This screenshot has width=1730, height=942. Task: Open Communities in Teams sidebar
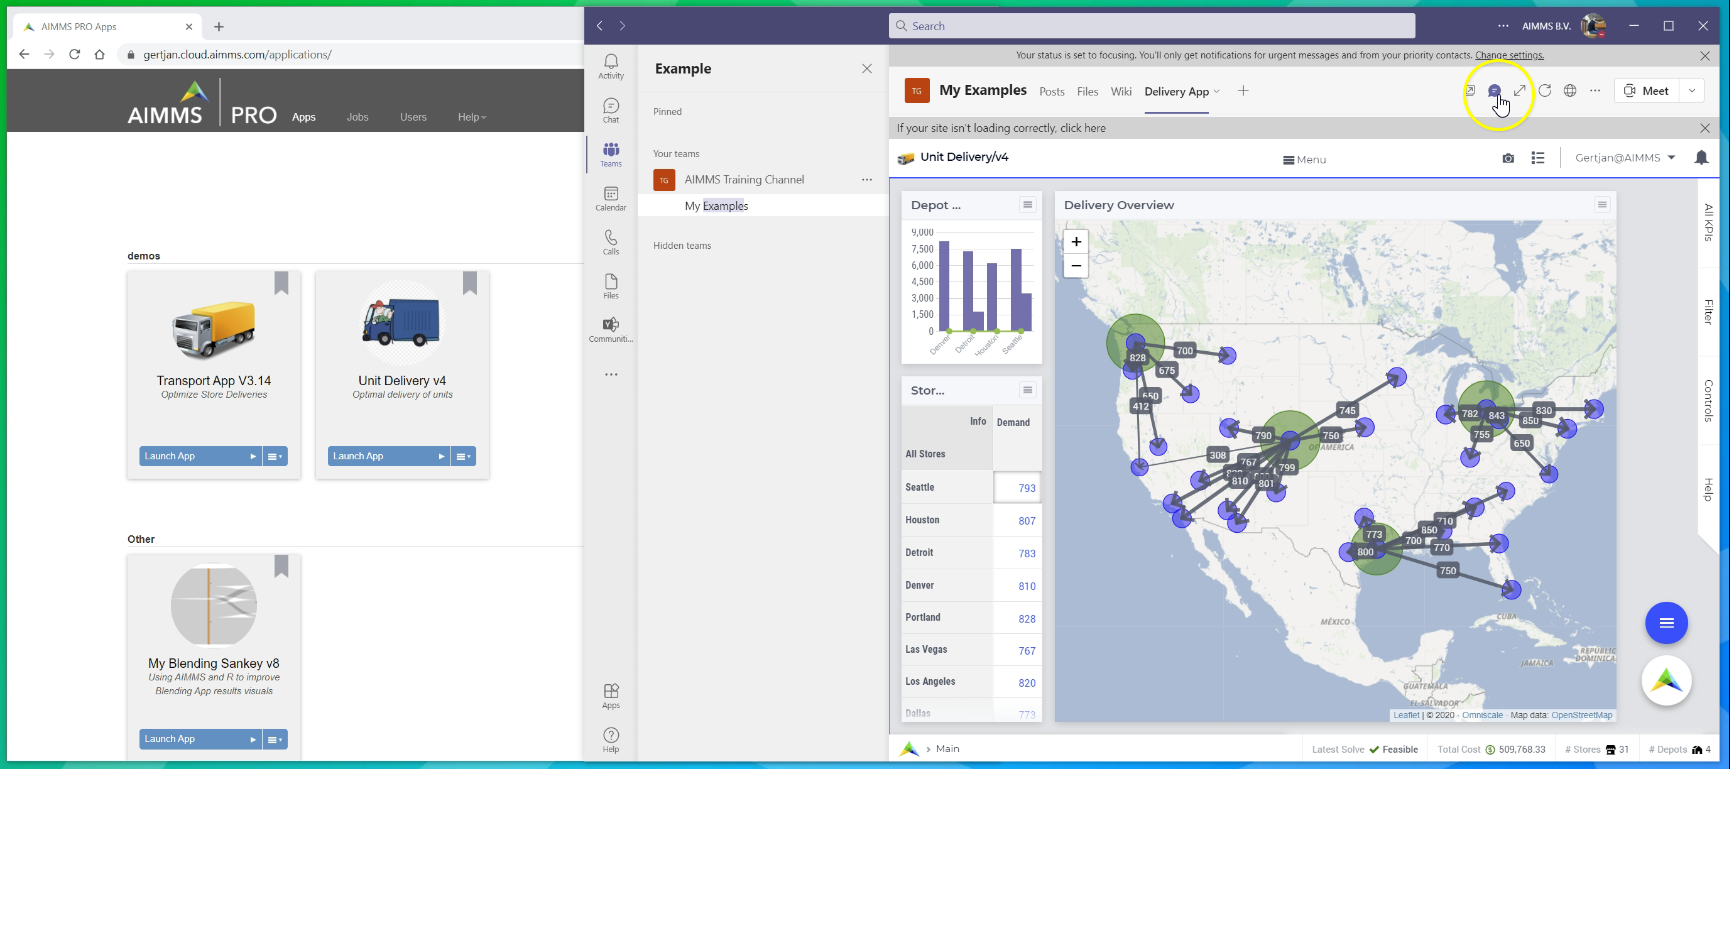point(611,330)
